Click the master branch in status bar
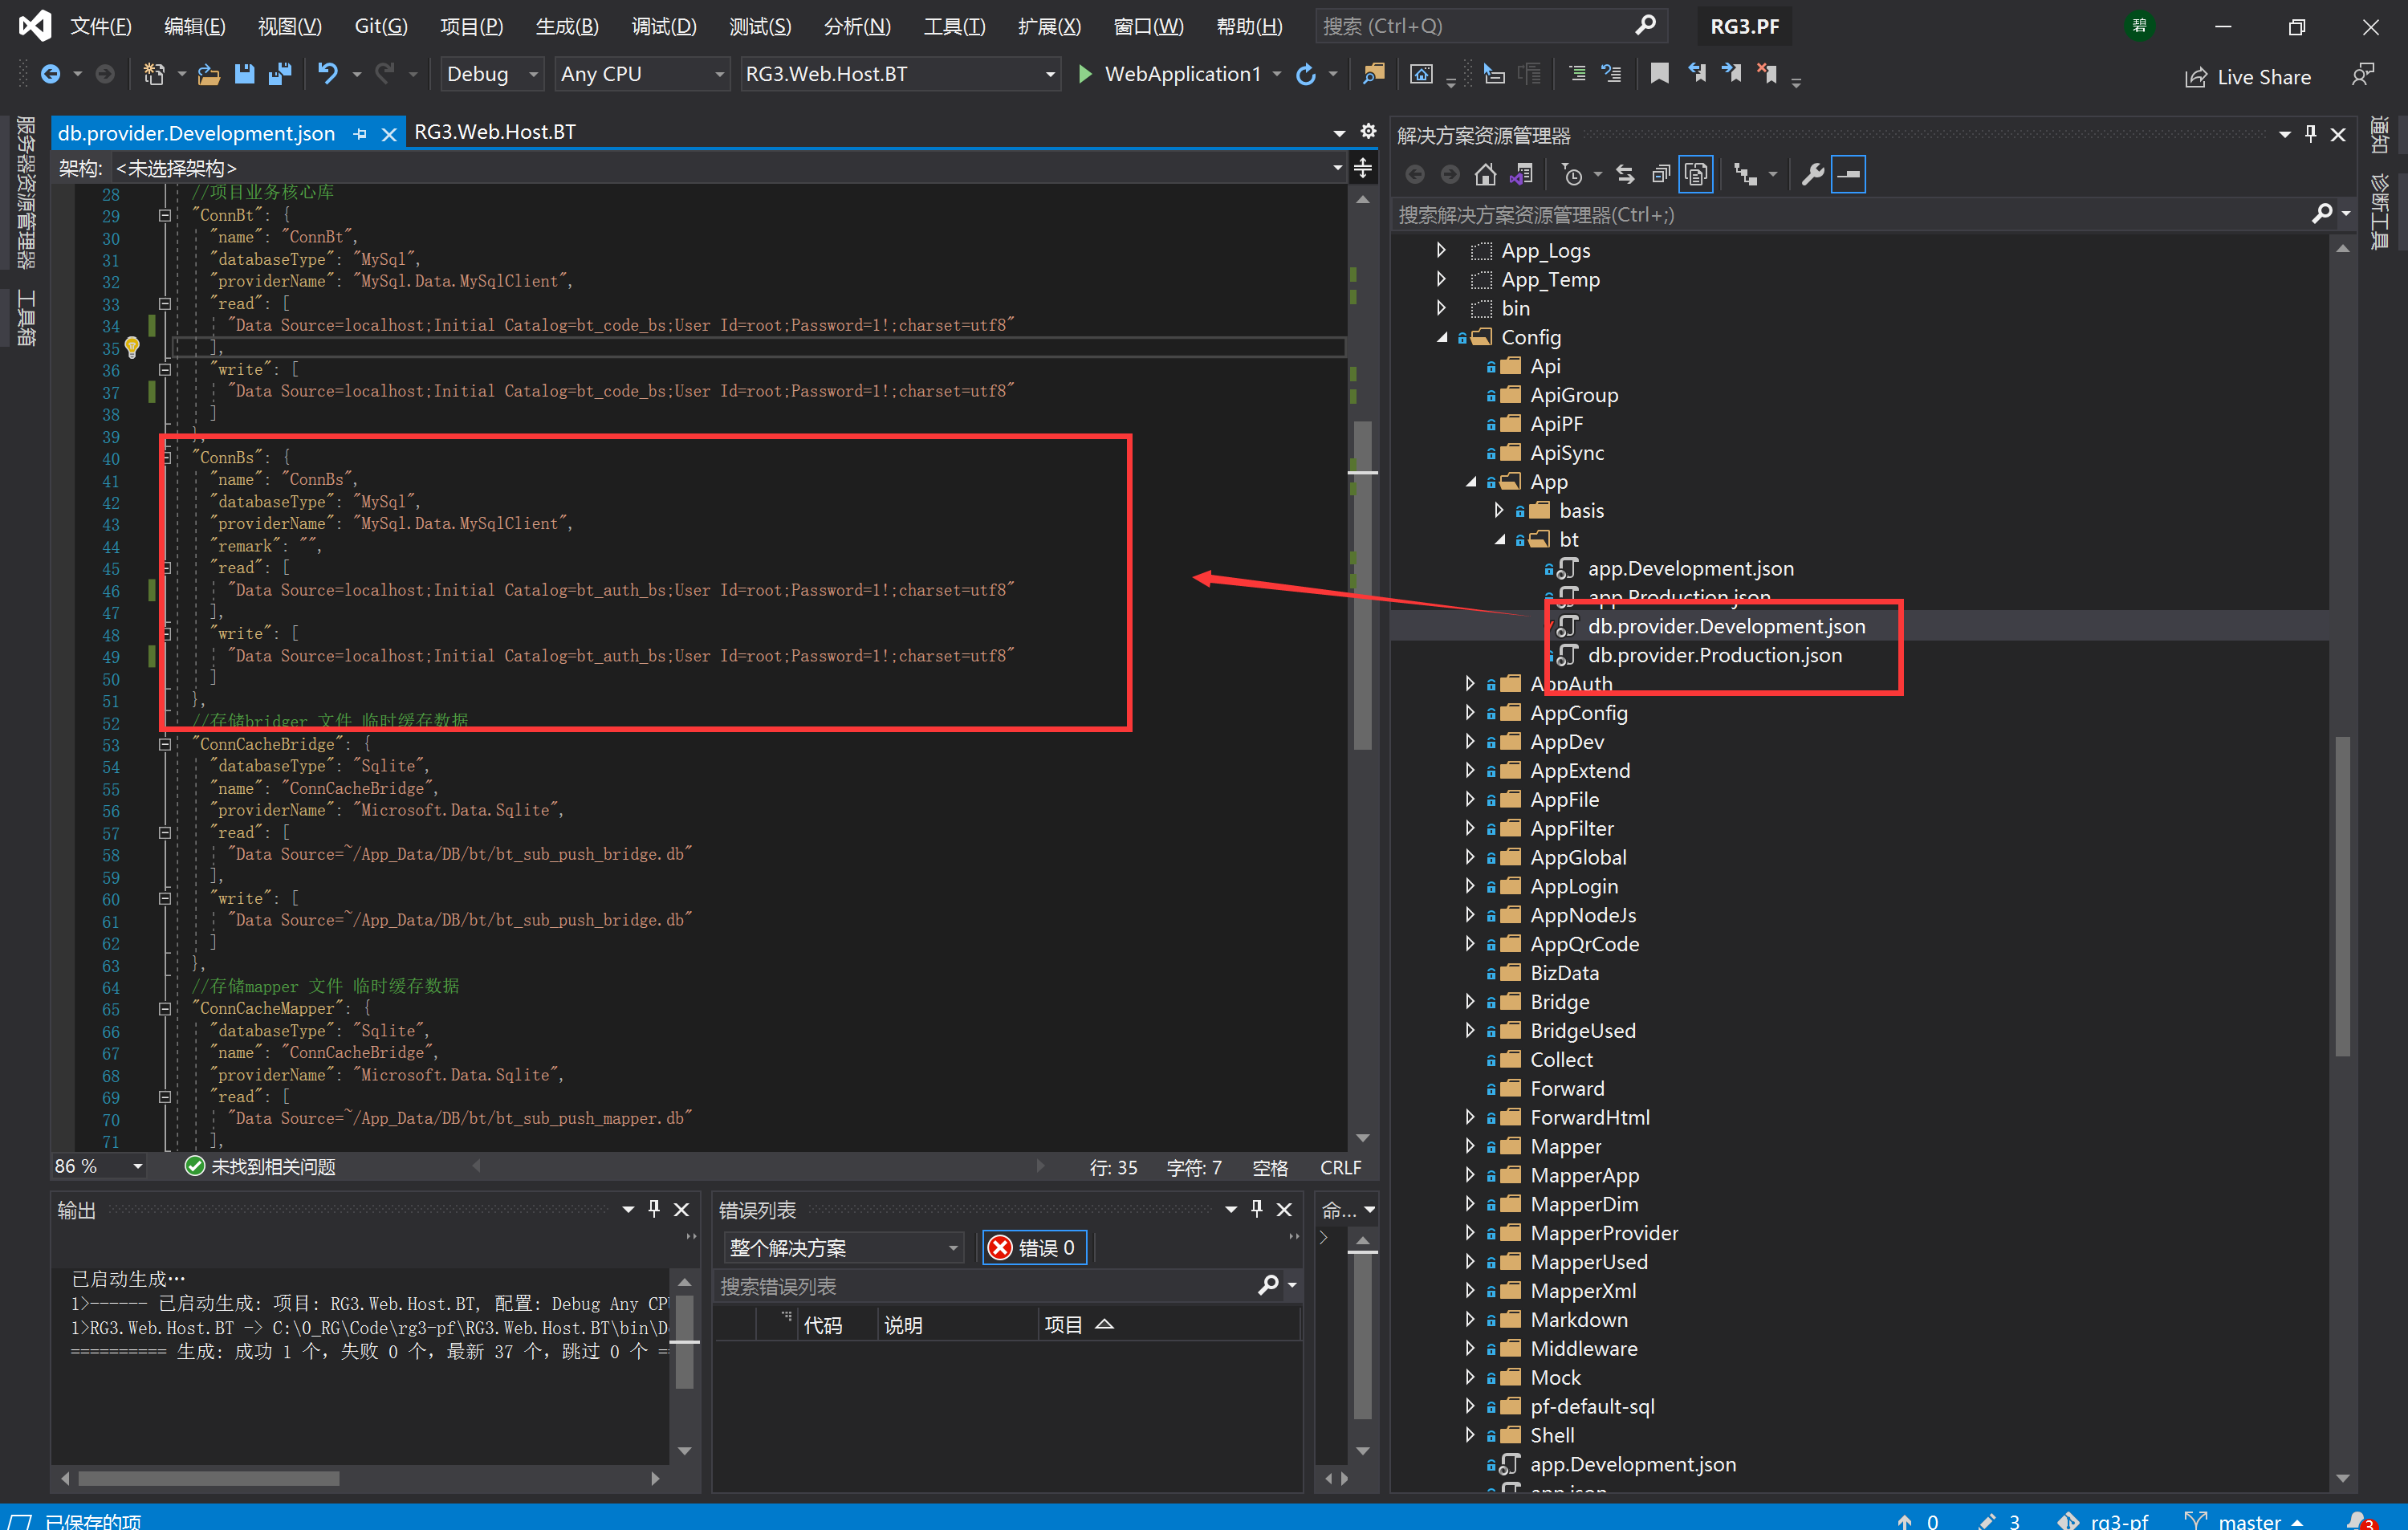This screenshot has width=2408, height=1530. (2243, 1520)
